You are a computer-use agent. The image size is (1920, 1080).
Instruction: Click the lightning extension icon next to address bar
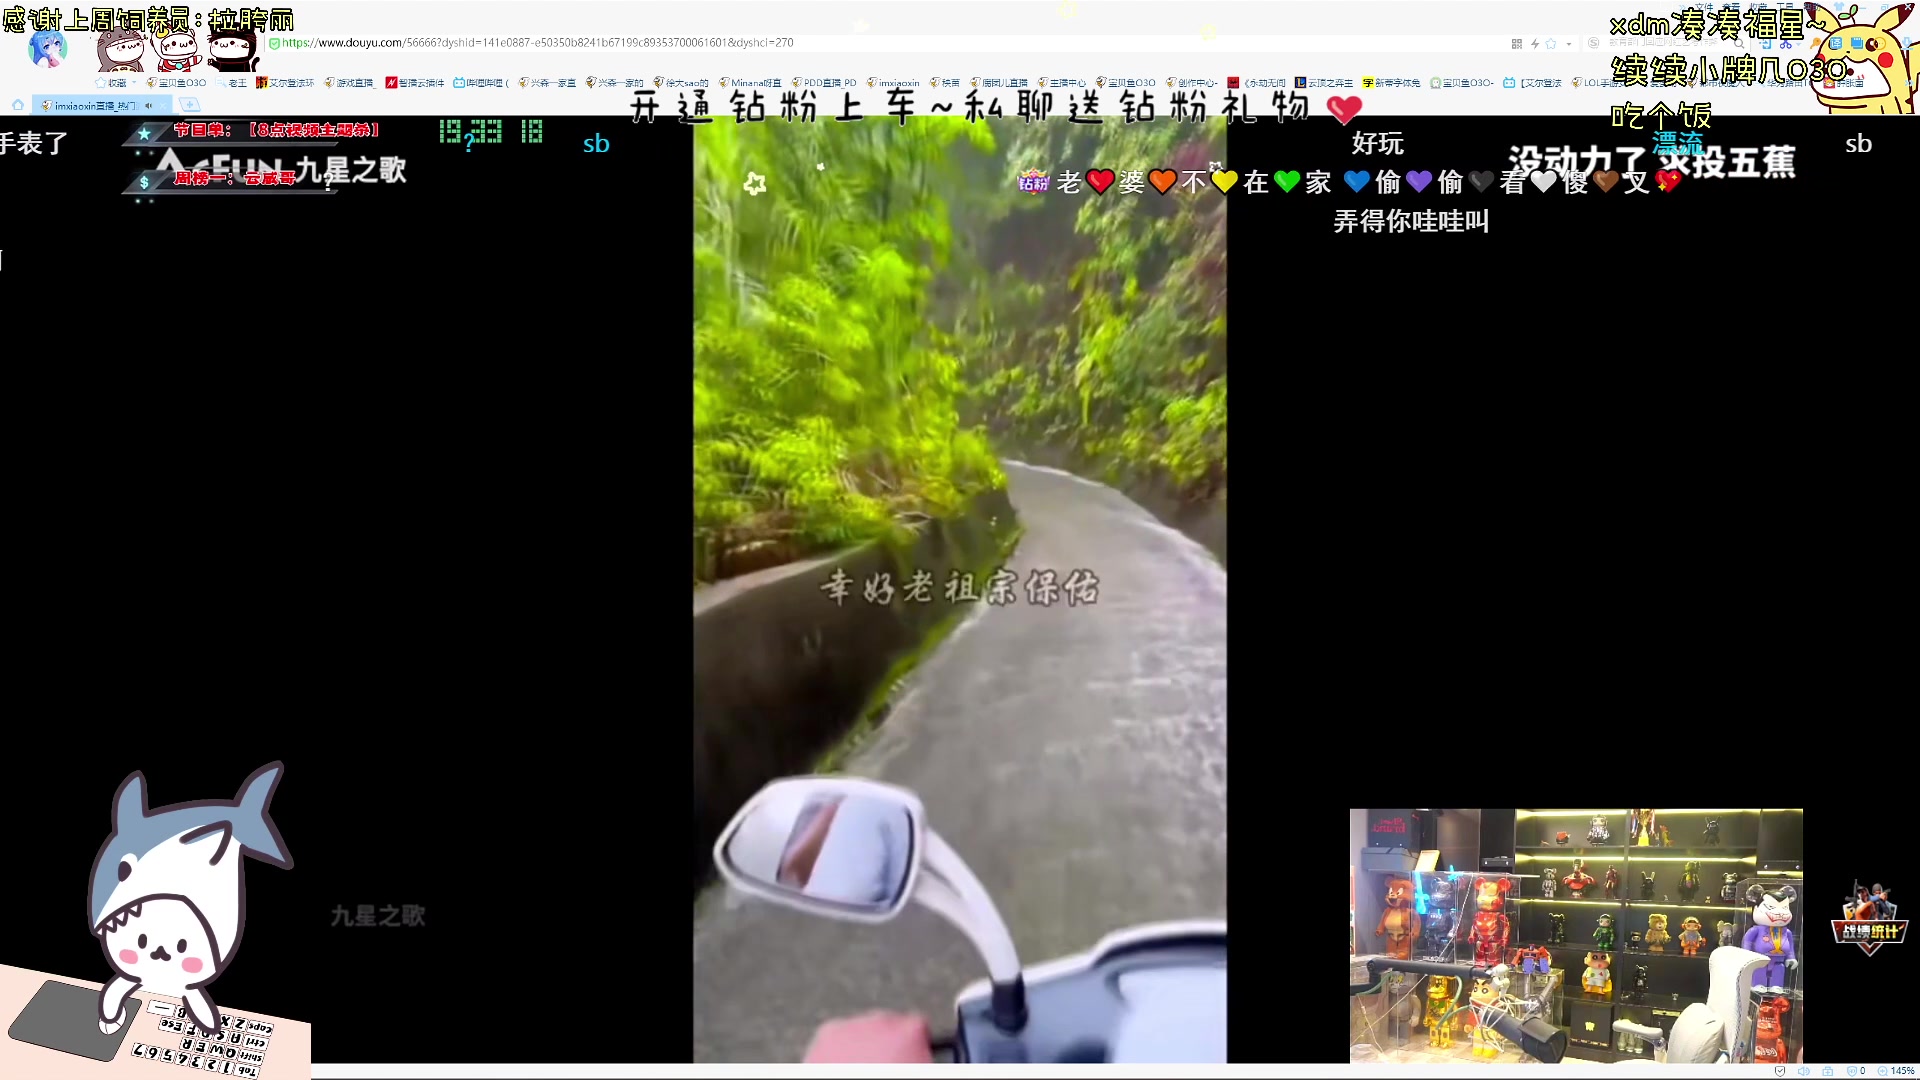tap(1534, 44)
